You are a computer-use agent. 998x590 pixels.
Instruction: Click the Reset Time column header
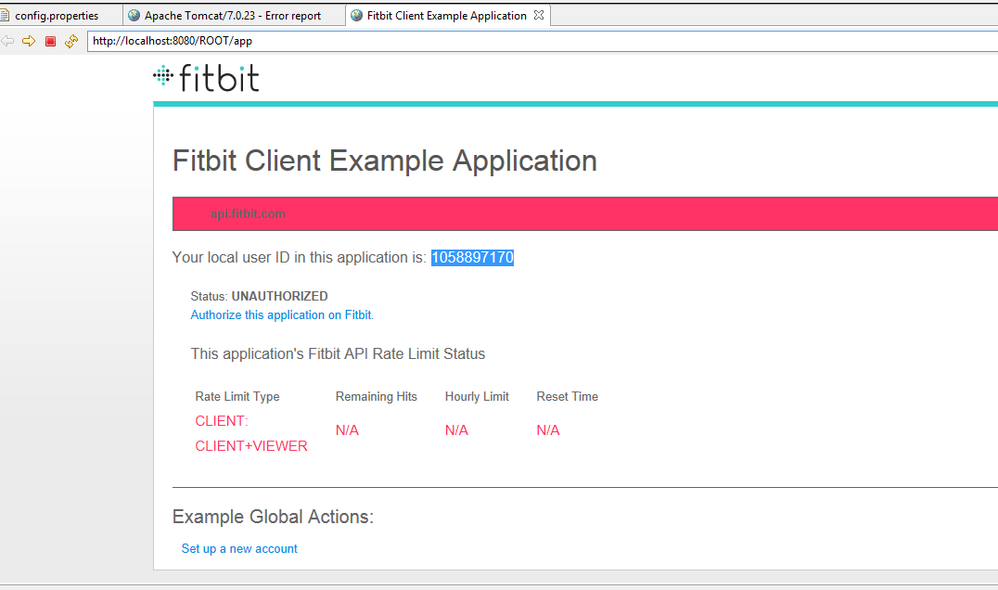(567, 397)
